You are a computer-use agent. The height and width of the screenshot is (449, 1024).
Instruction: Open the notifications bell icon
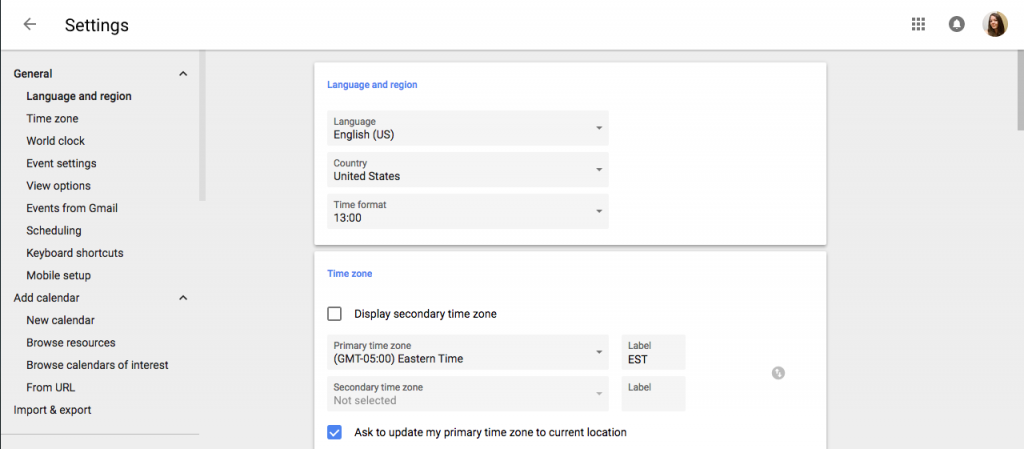pyautogui.click(x=956, y=25)
